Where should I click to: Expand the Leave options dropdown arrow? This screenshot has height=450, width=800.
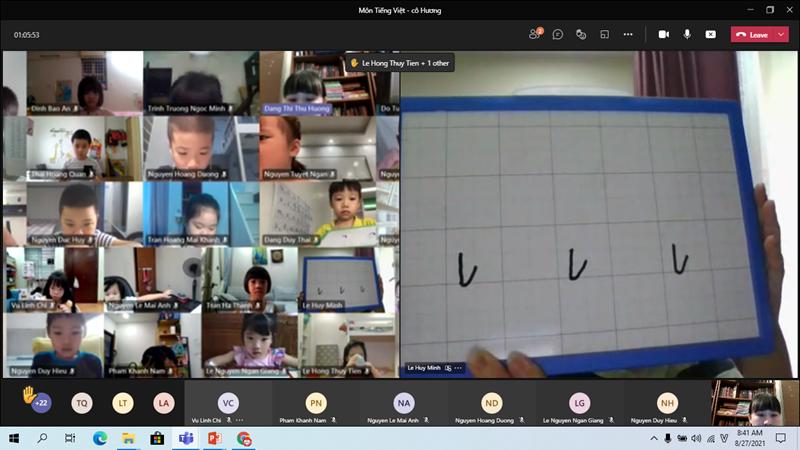click(x=781, y=35)
